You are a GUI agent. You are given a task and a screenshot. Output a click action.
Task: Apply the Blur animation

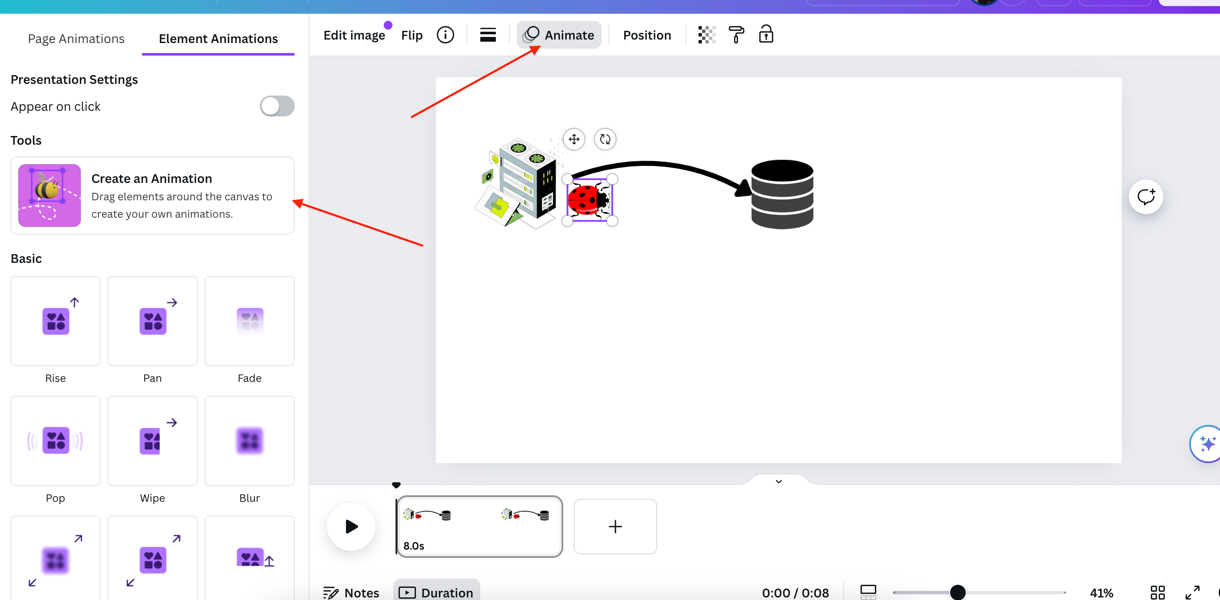[250, 441]
